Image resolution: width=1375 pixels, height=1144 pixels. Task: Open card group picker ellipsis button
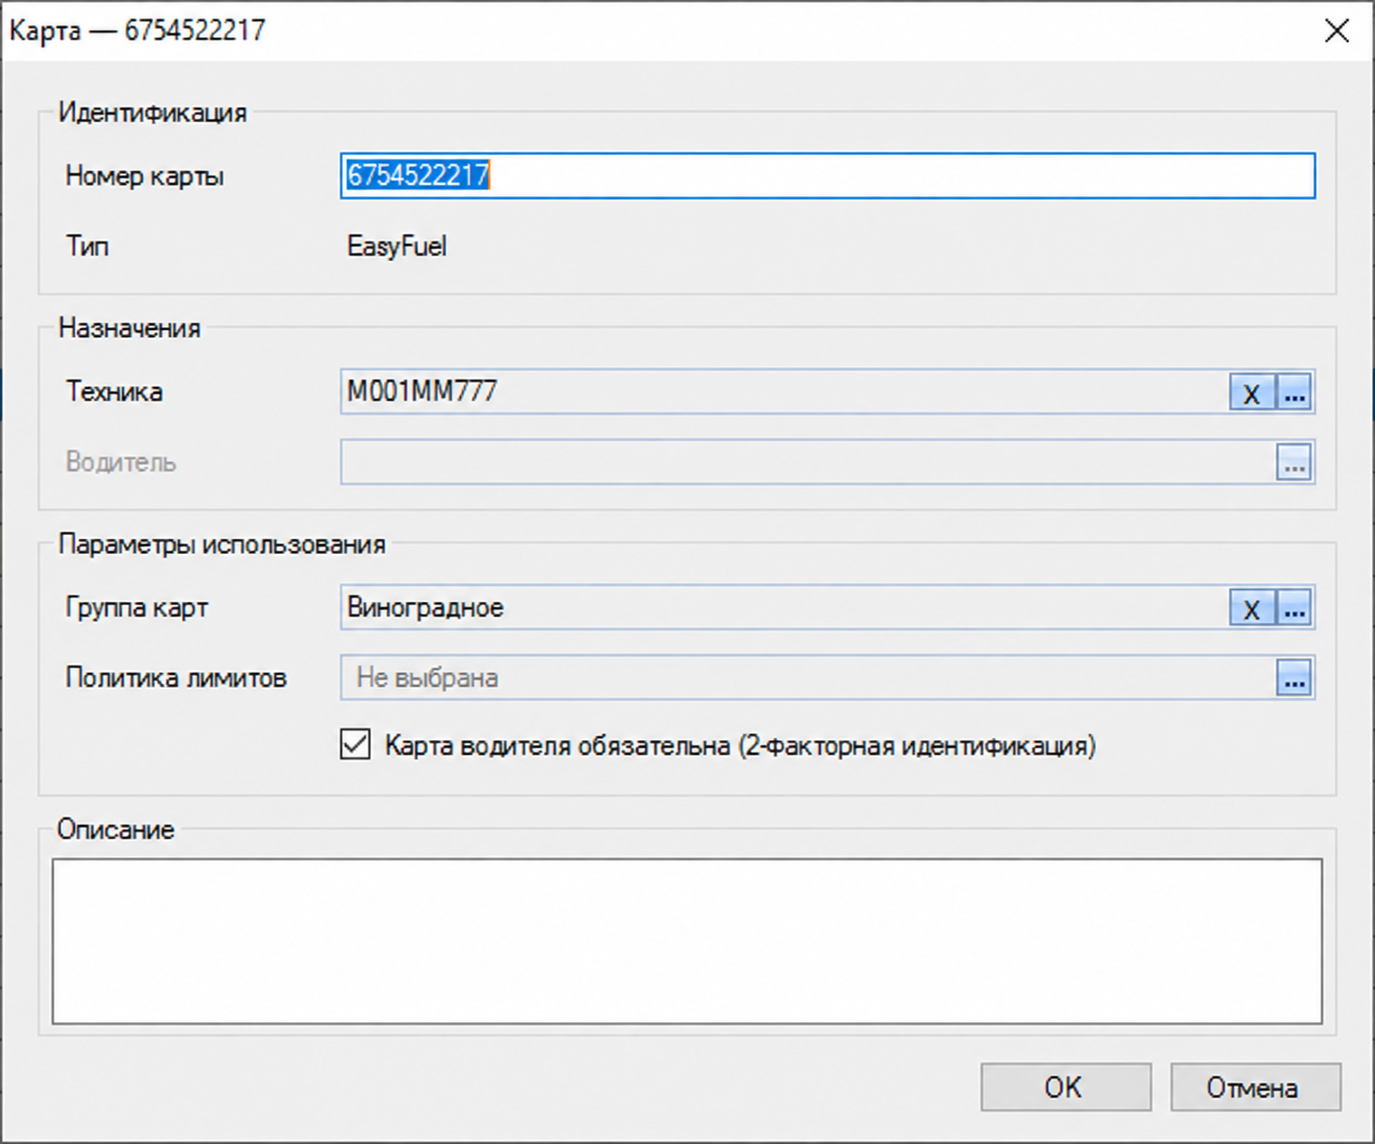pos(1294,608)
